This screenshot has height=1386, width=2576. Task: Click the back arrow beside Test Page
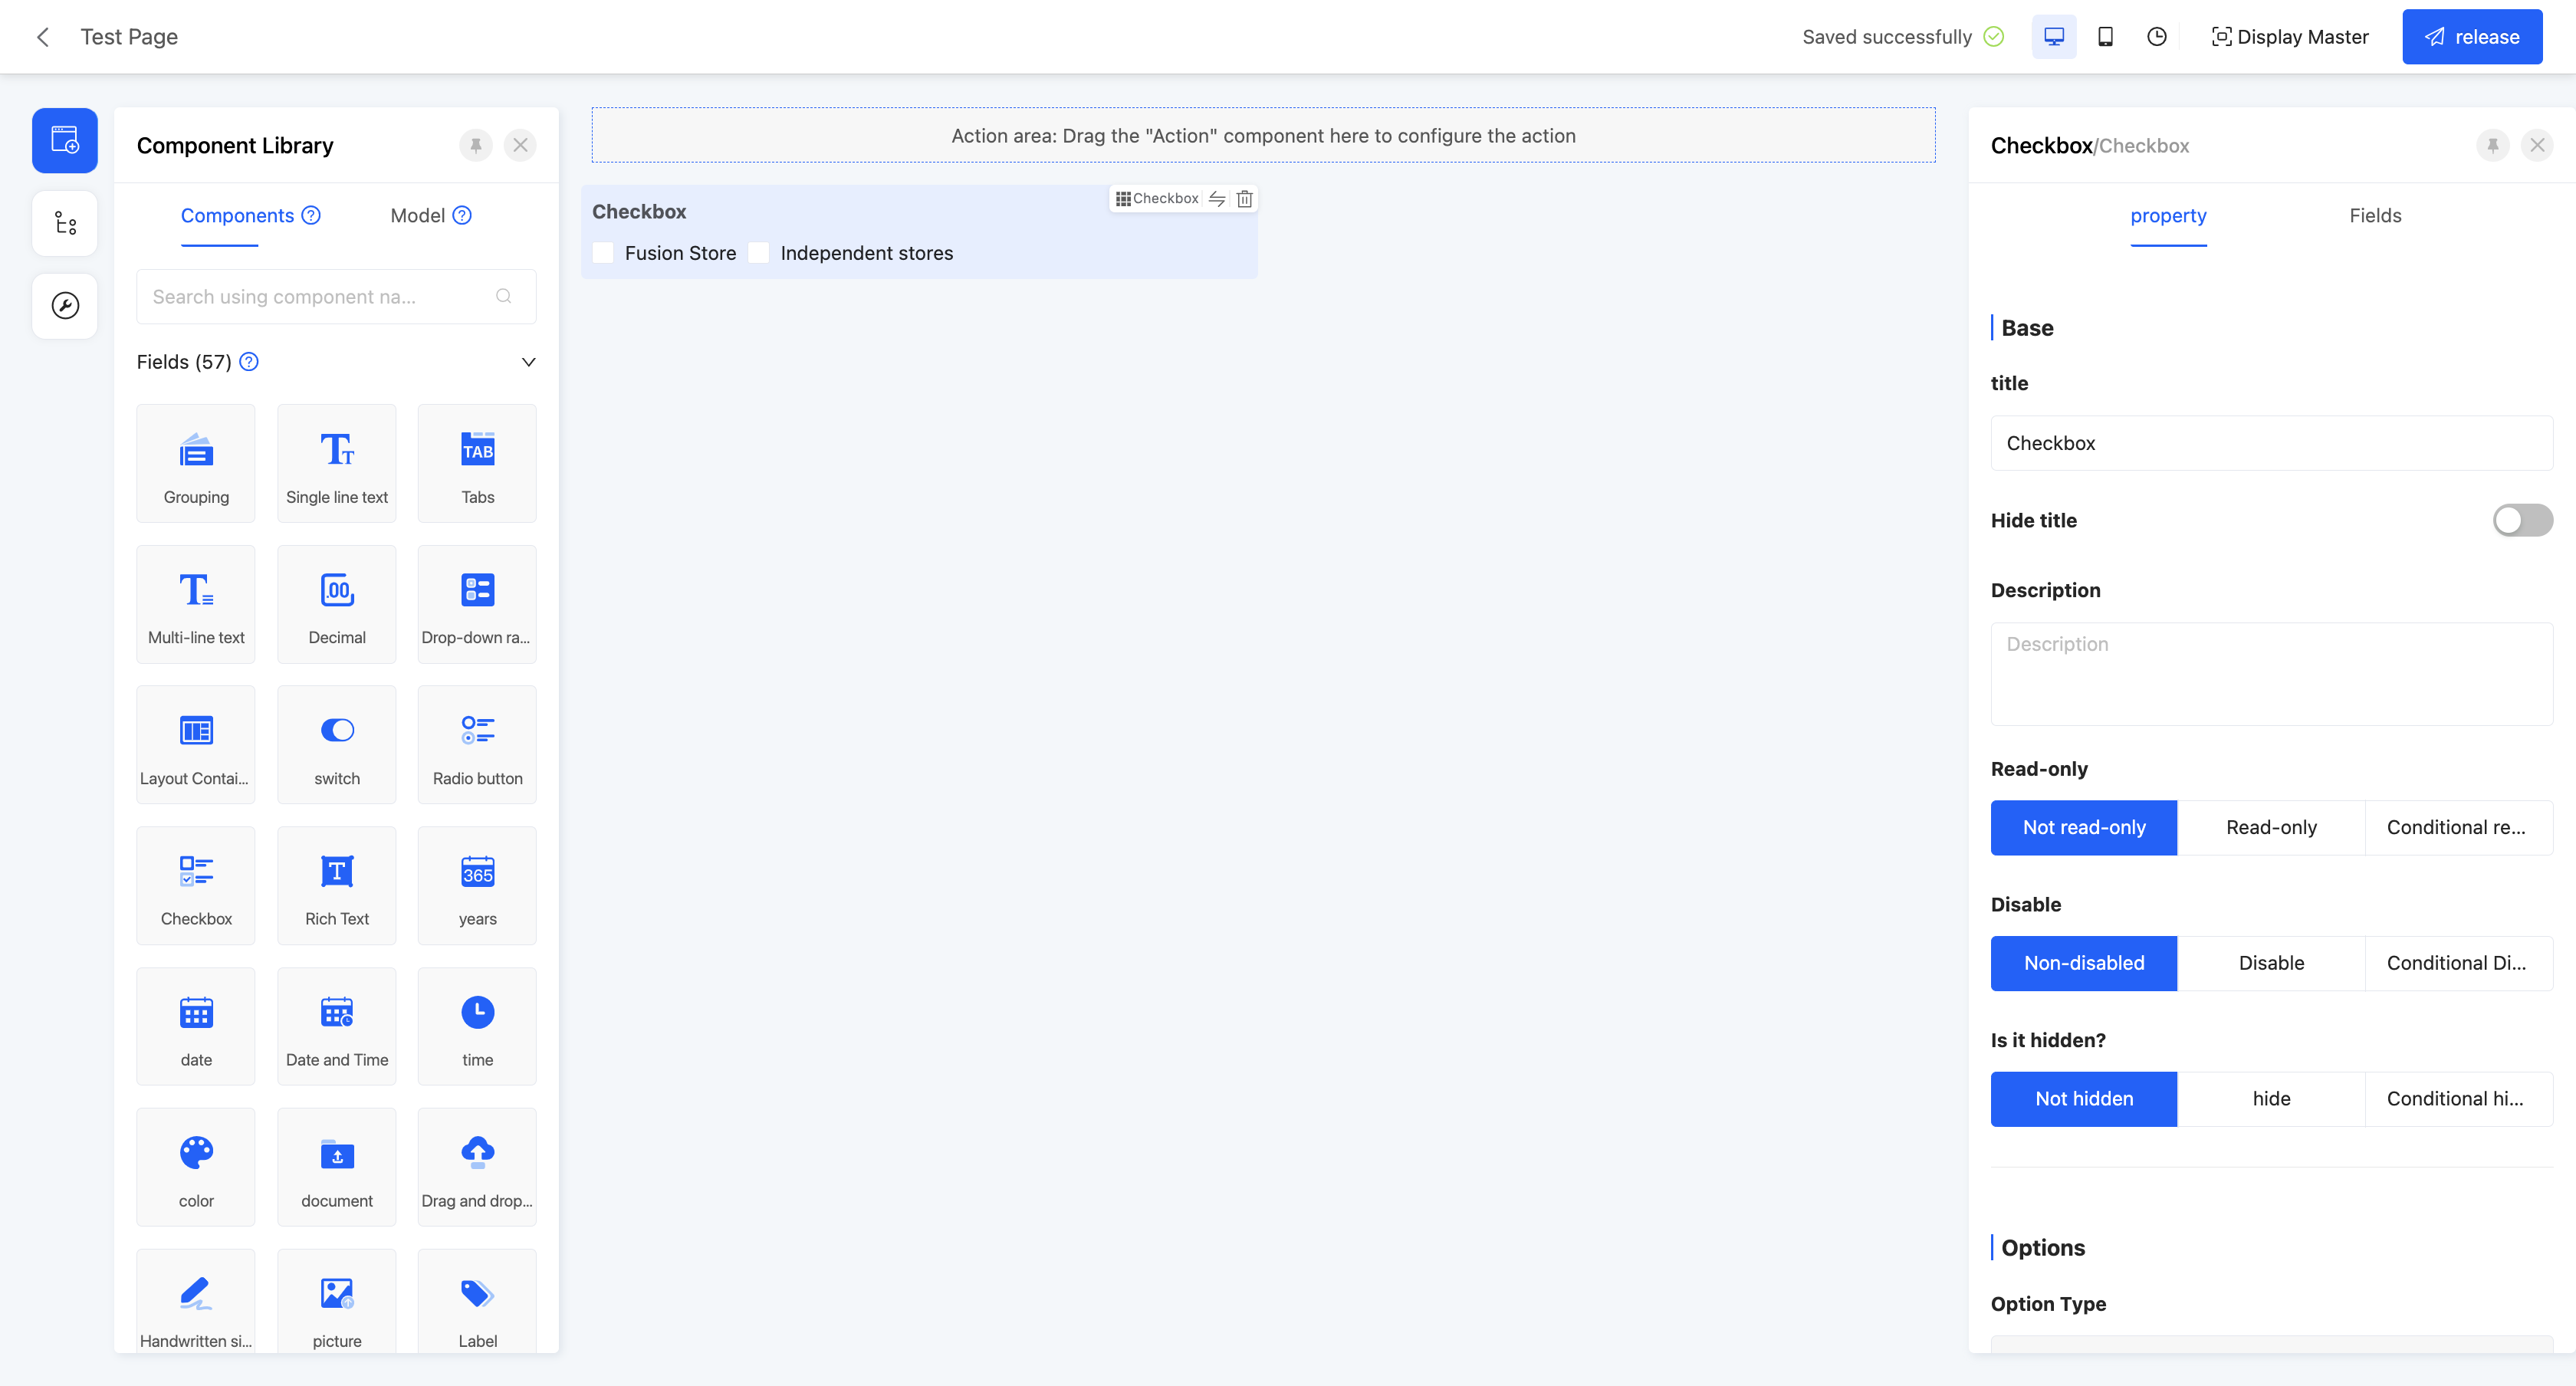click(43, 37)
